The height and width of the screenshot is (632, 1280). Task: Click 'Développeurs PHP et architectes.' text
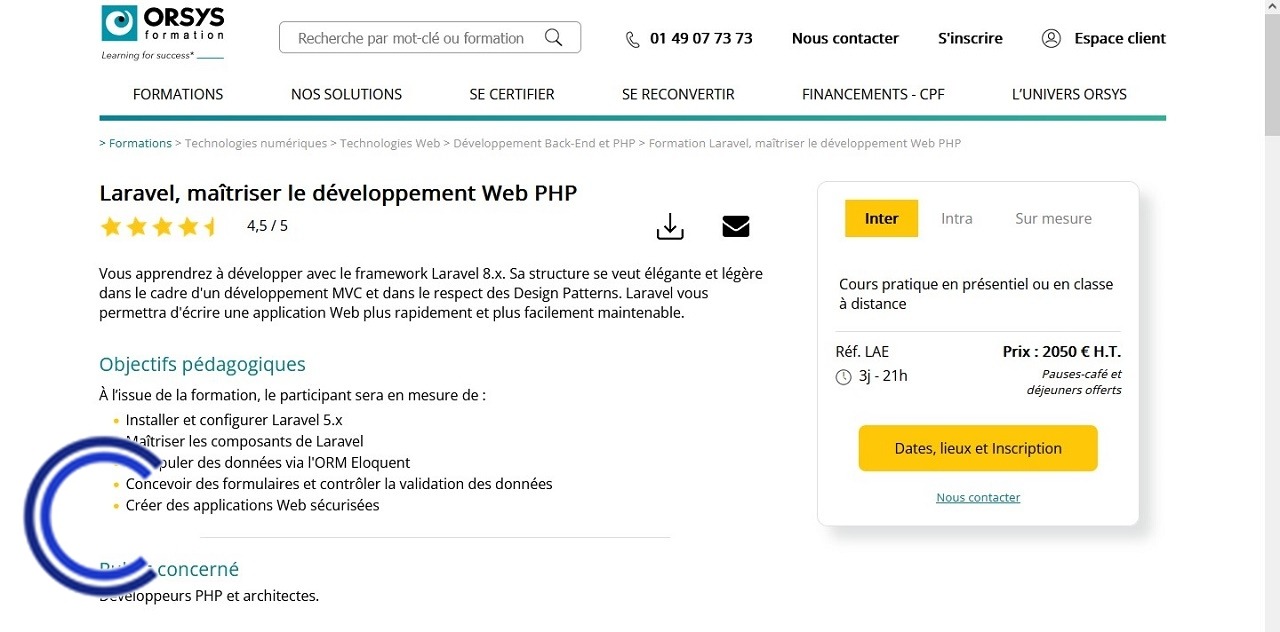click(209, 596)
